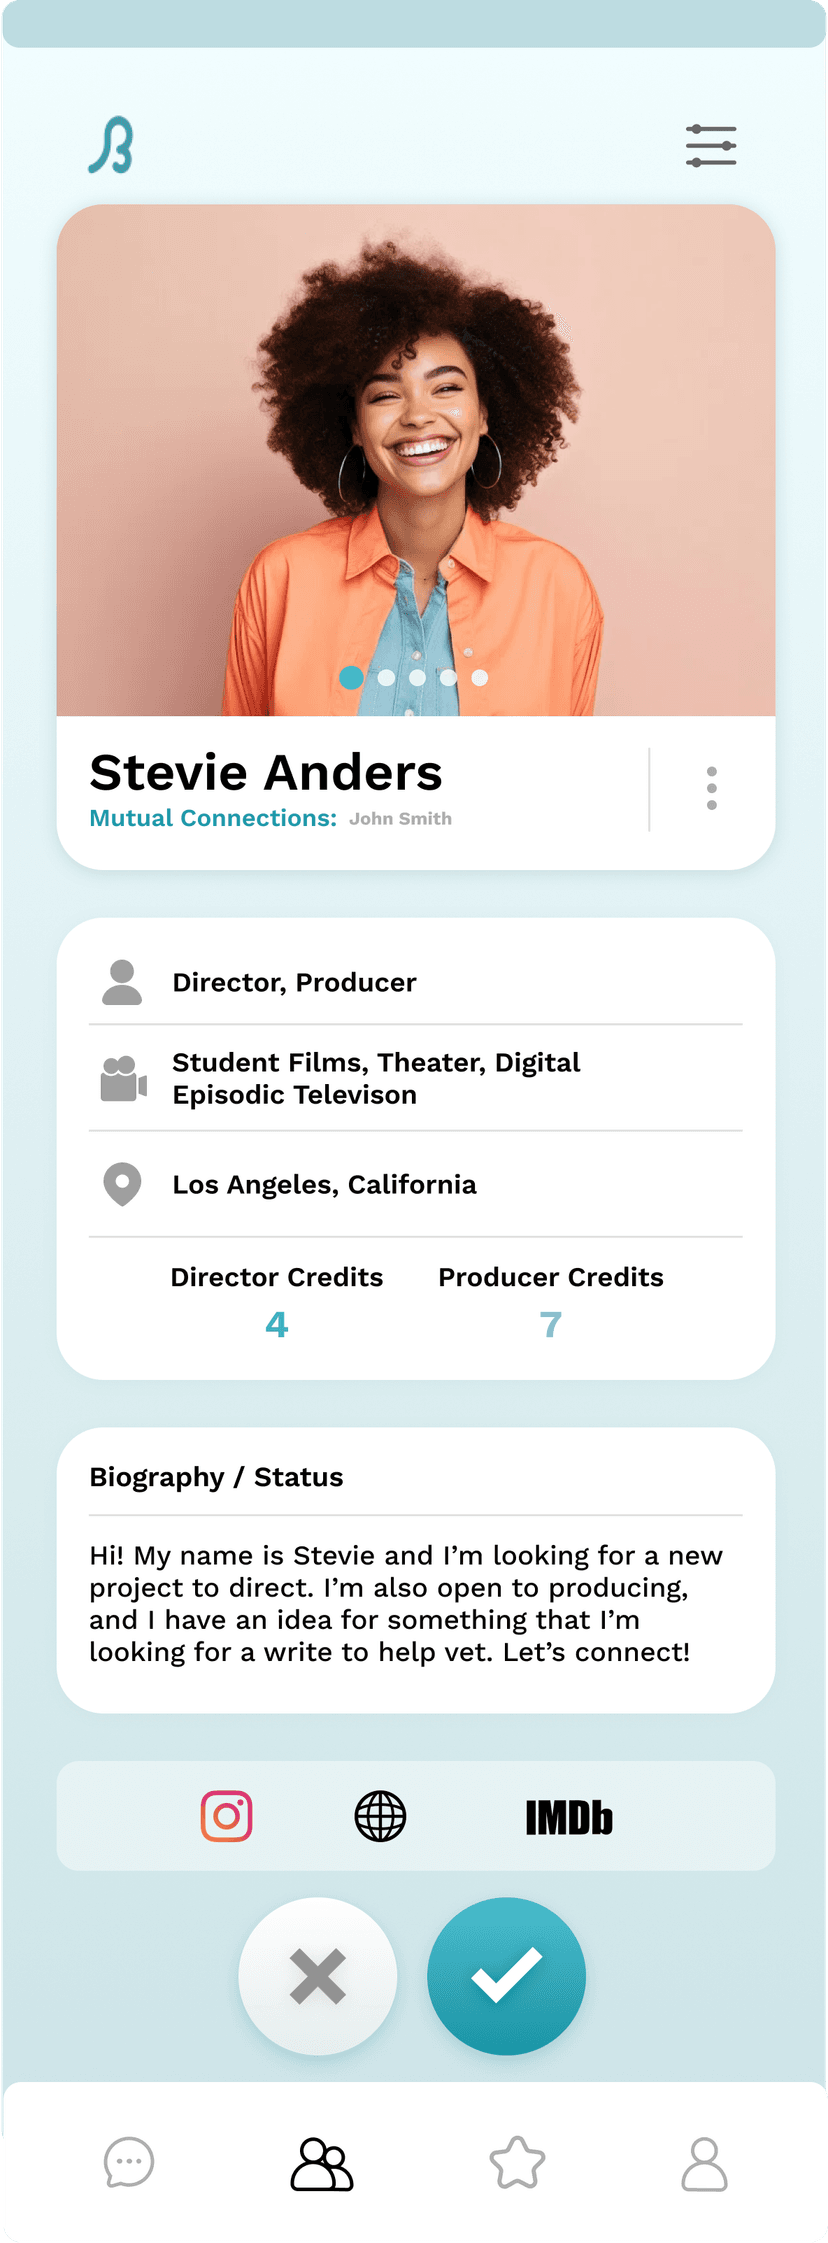Screen dimensions: 828x2243
Task: Click the Director Credits count
Action: [x=277, y=1325]
